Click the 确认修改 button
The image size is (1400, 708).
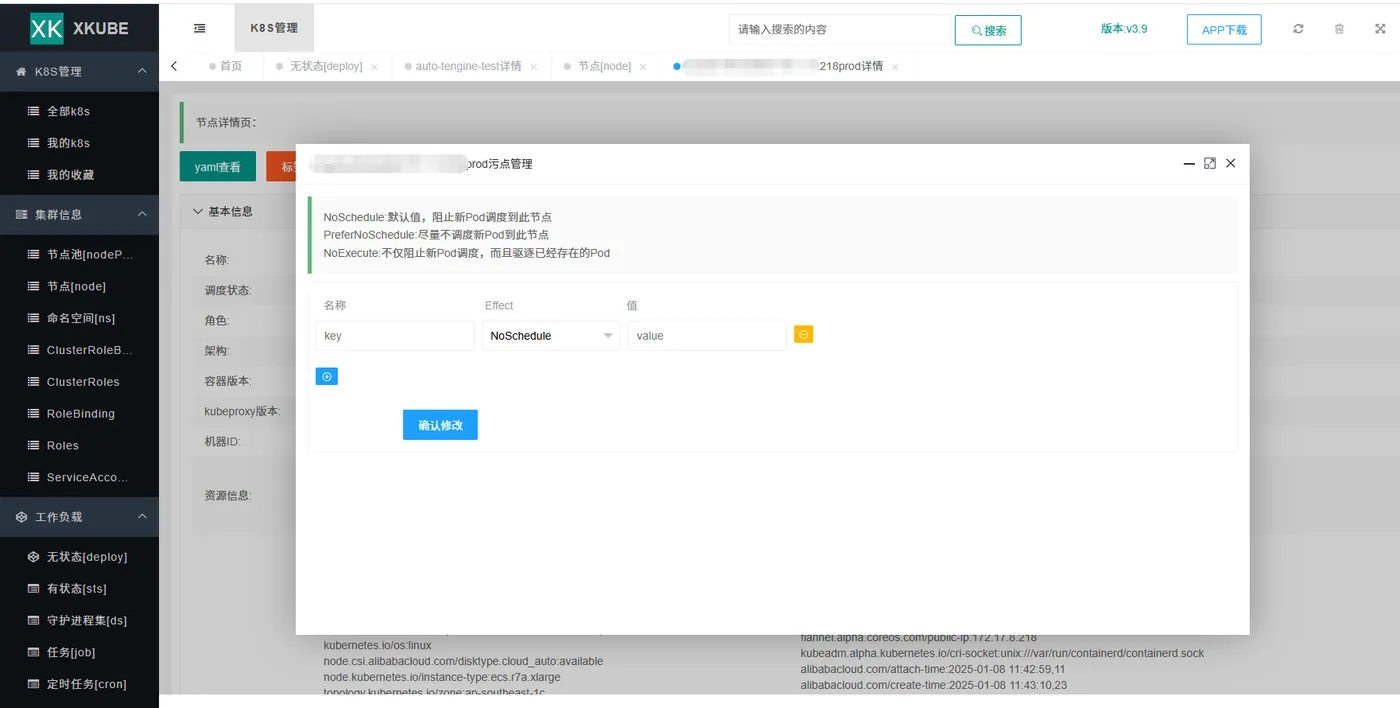click(440, 425)
